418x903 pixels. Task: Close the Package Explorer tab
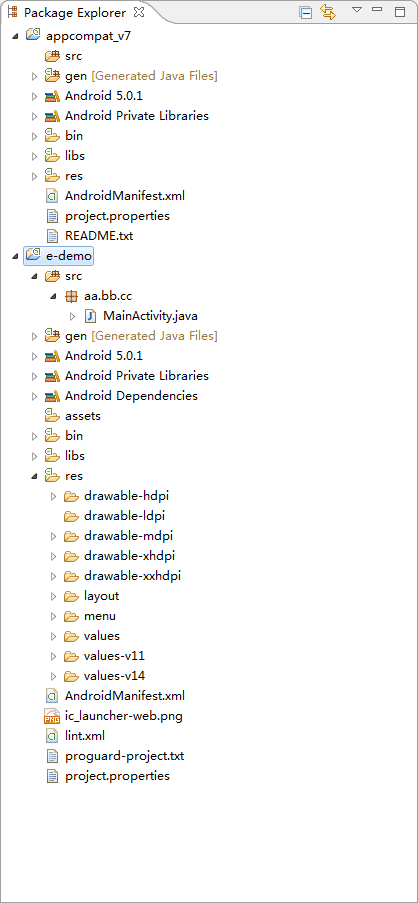click(x=139, y=12)
